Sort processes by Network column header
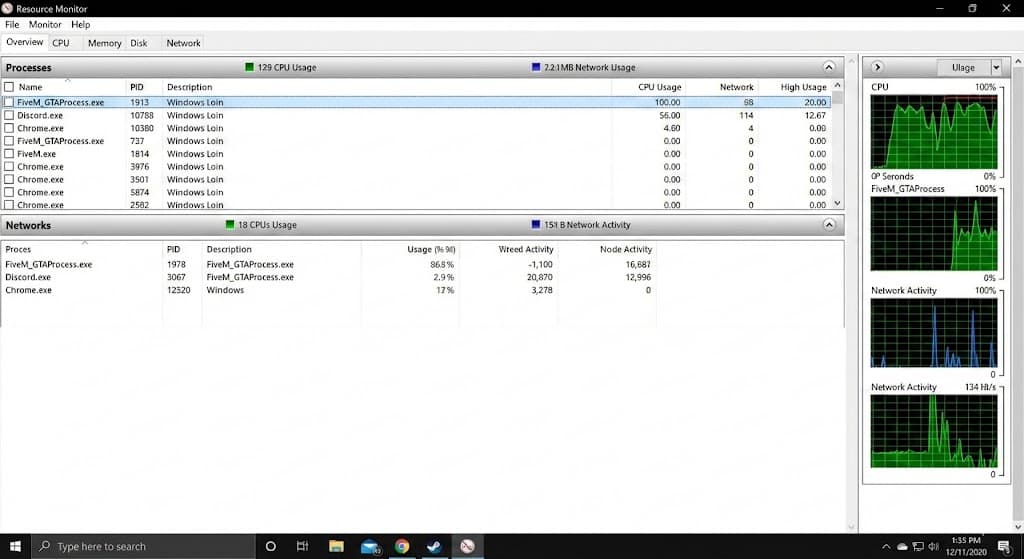 click(x=737, y=87)
